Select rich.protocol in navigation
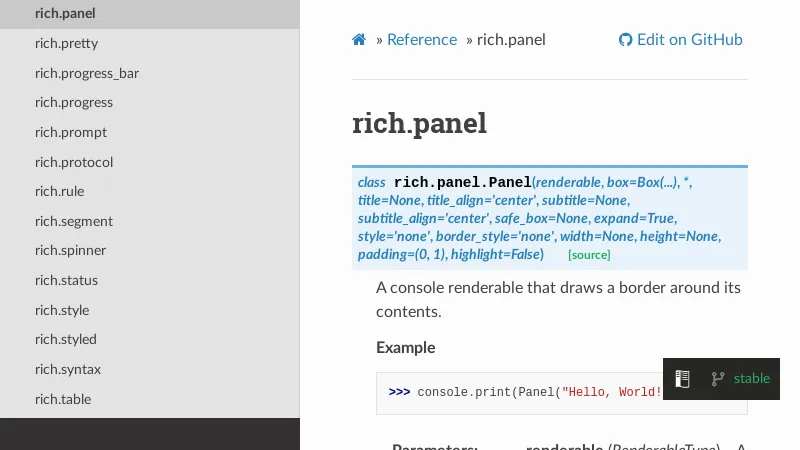The height and width of the screenshot is (450, 800). pyautogui.click(x=73, y=162)
